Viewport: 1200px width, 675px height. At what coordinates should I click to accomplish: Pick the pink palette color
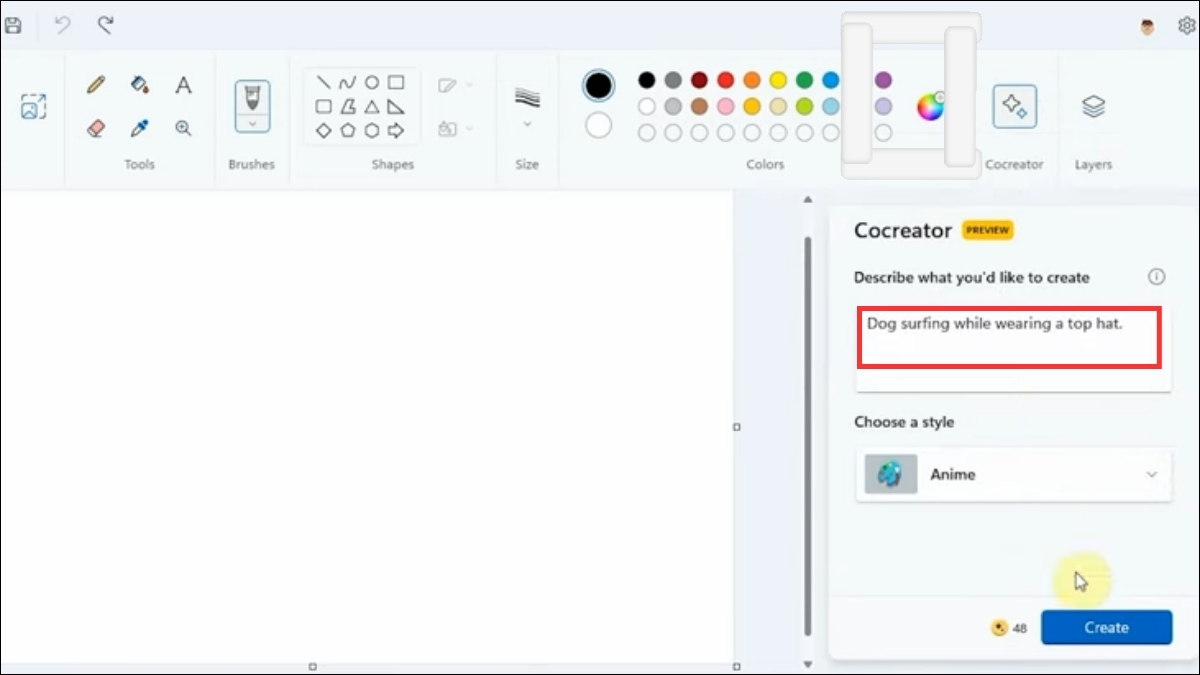tap(726, 106)
